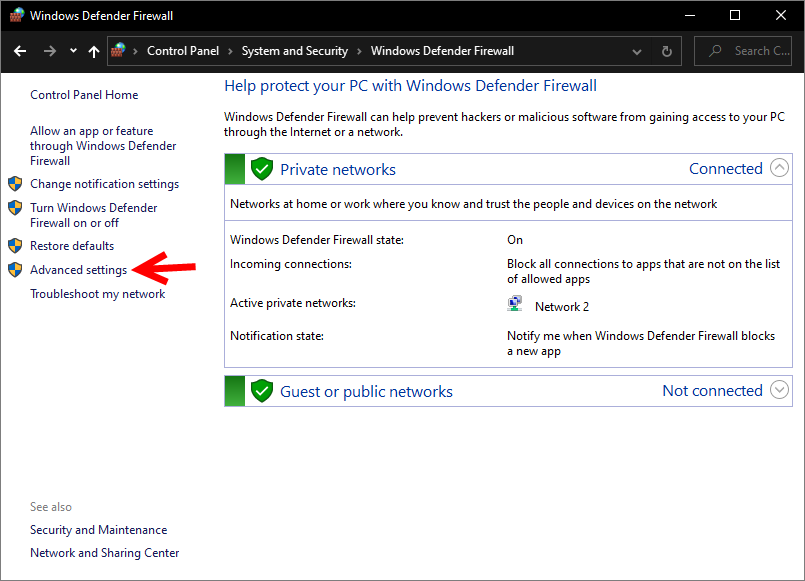
Task: Click the Active private networks label
Action: click(293, 303)
